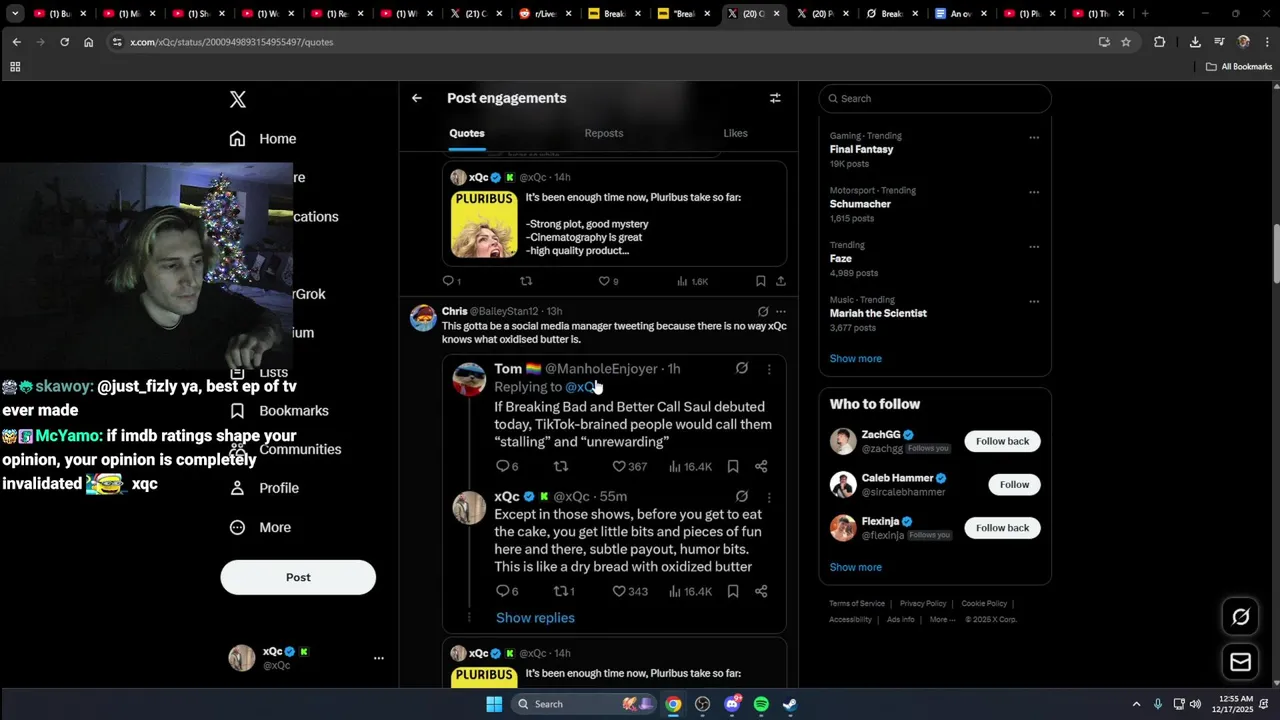The image size is (1280, 720).
Task: Open Spotify from the Windows taskbar
Action: tap(761, 704)
